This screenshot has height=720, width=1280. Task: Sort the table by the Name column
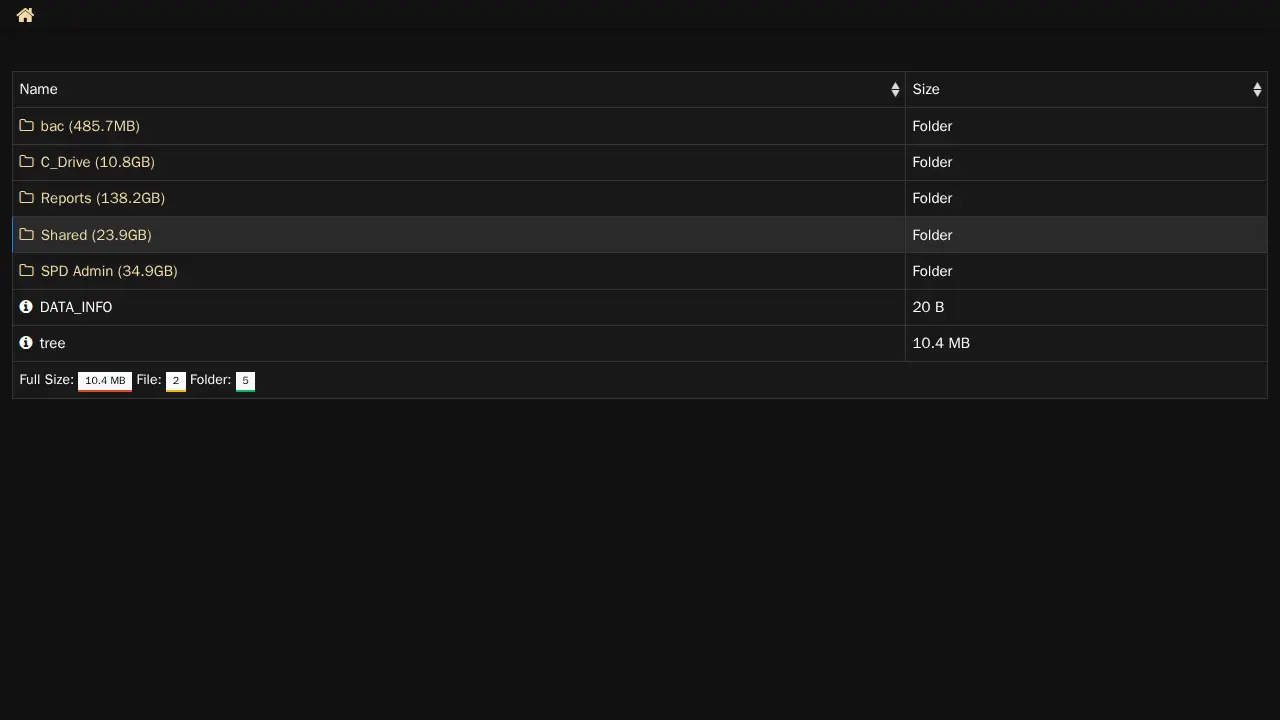click(x=894, y=90)
